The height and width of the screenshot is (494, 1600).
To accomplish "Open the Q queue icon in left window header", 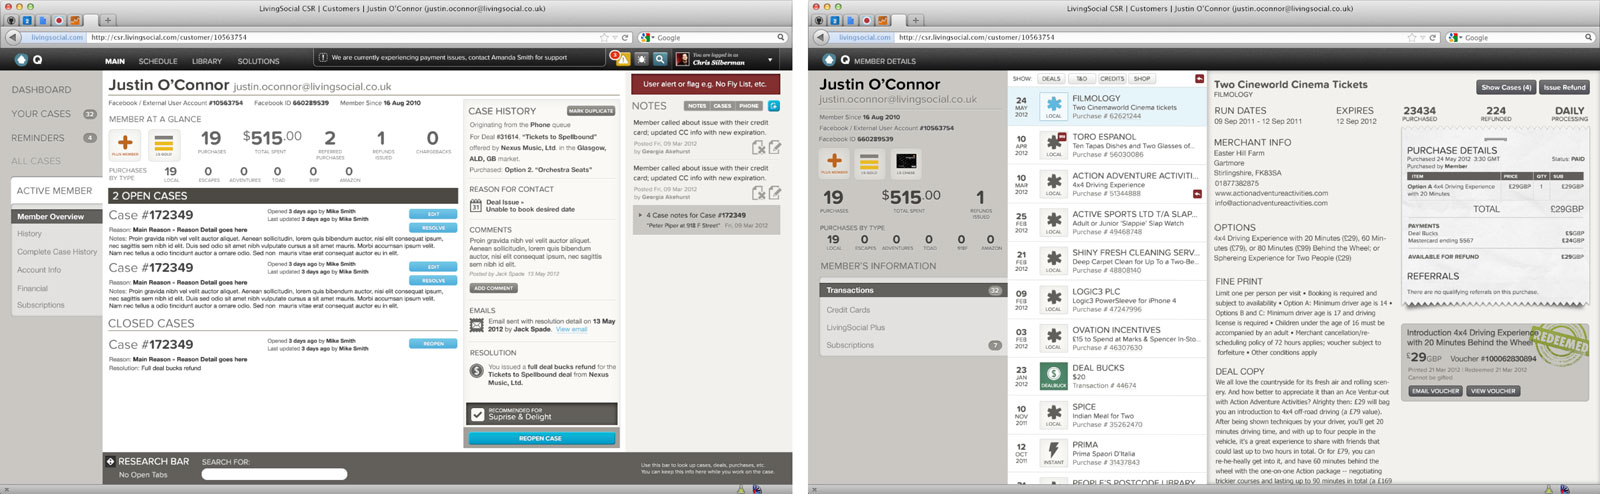I will point(37,60).
